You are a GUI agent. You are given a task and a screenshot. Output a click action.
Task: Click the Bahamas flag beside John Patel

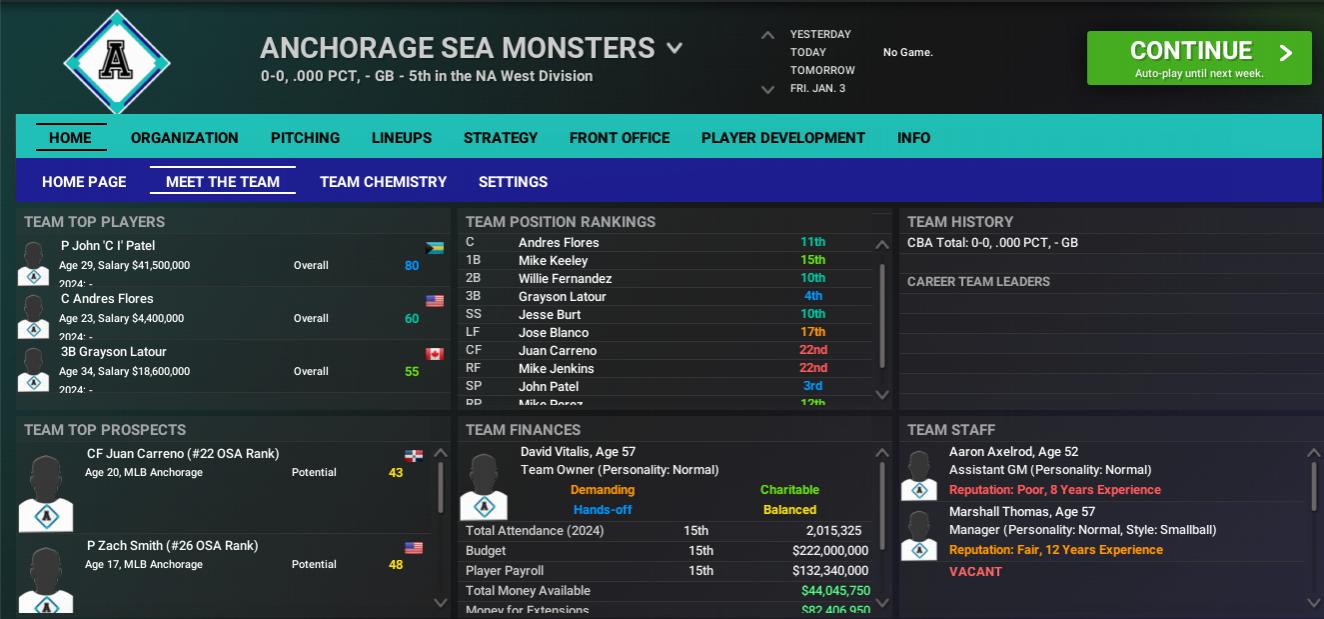click(x=435, y=248)
